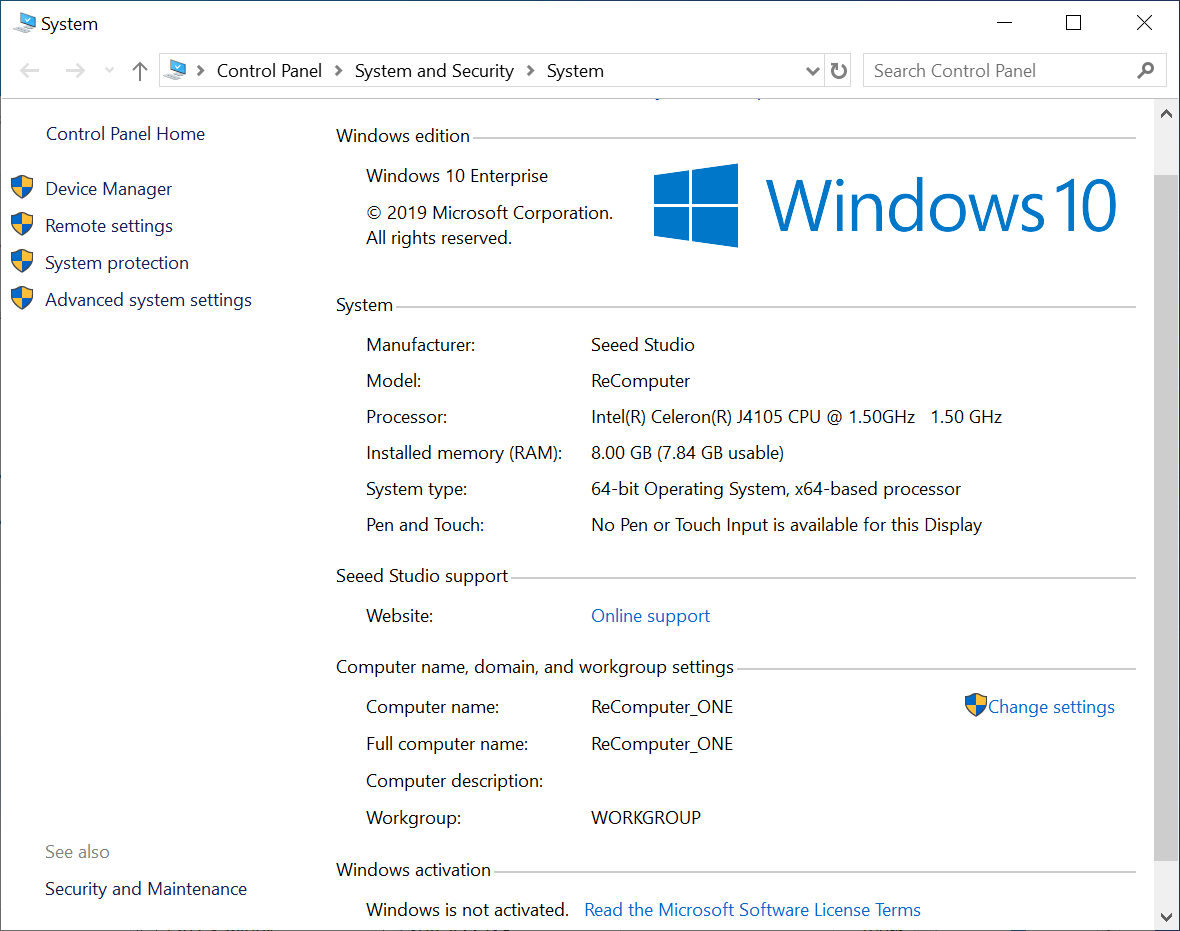The image size is (1180, 931).
Task: Click the search magnifier icon
Action: 1145,71
